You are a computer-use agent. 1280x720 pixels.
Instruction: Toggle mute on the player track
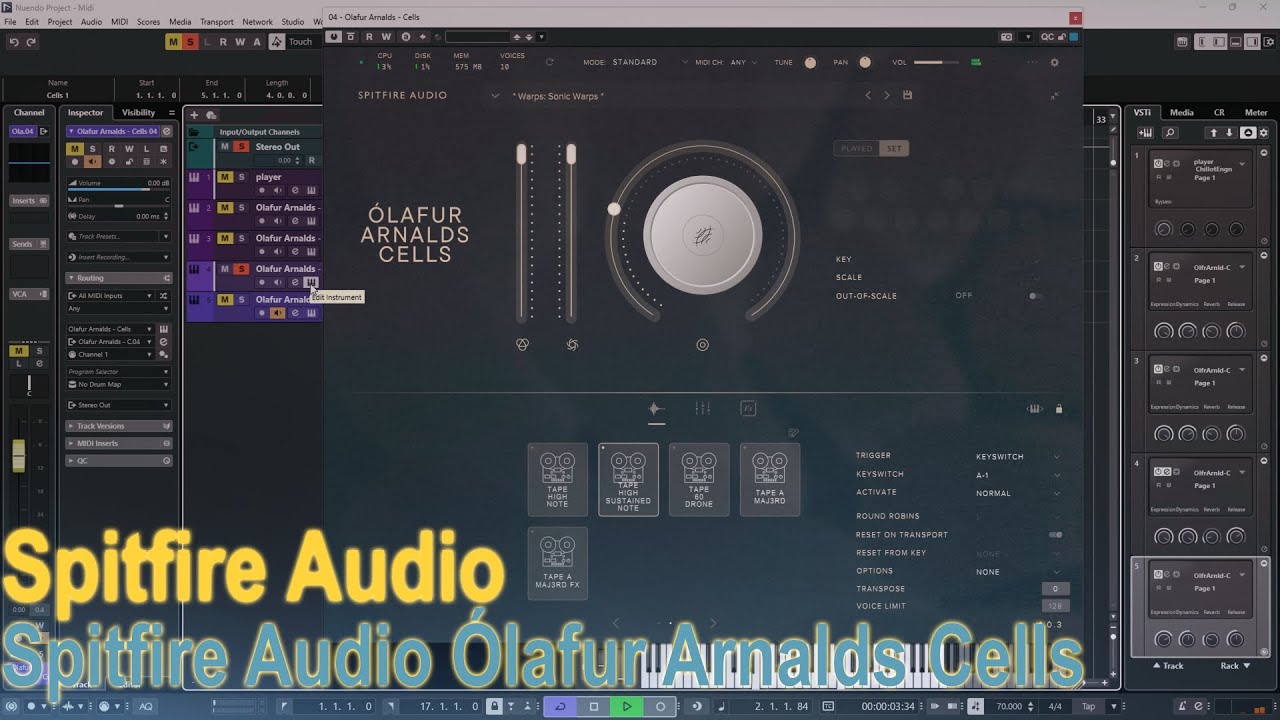click(x=225, y=177)
